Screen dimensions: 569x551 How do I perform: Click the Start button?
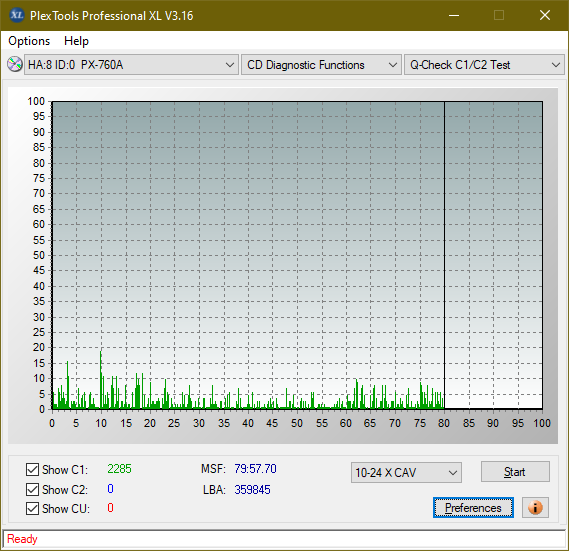pyautogui.click(x=515, y=472)
